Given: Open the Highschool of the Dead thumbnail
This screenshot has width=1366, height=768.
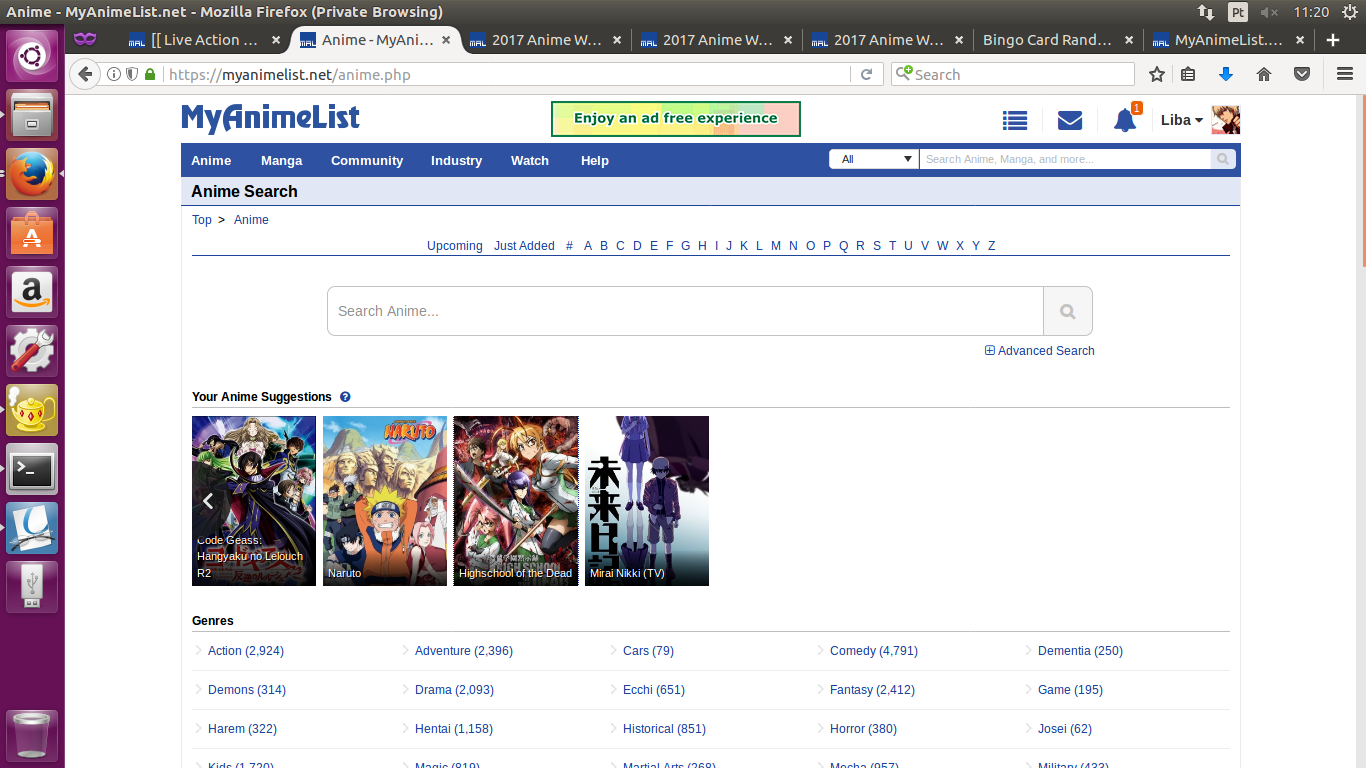Looking at the screenshot, I should pos(515,500).
